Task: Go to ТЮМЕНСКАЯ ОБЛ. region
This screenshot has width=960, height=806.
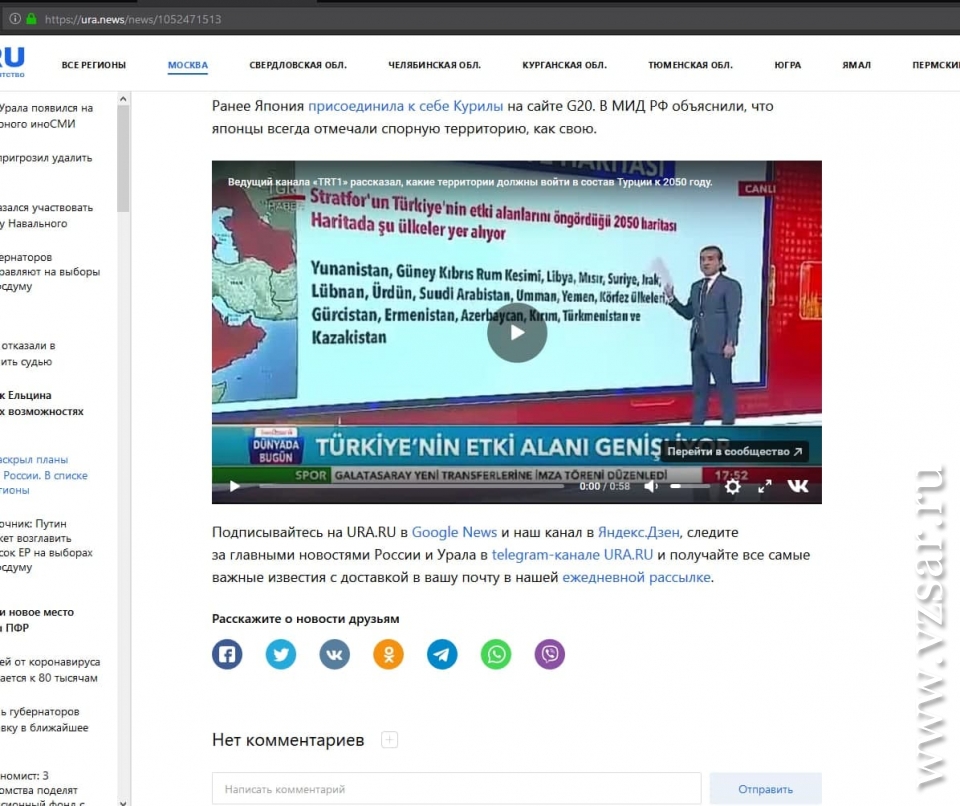Action: (x=691, y=65)
